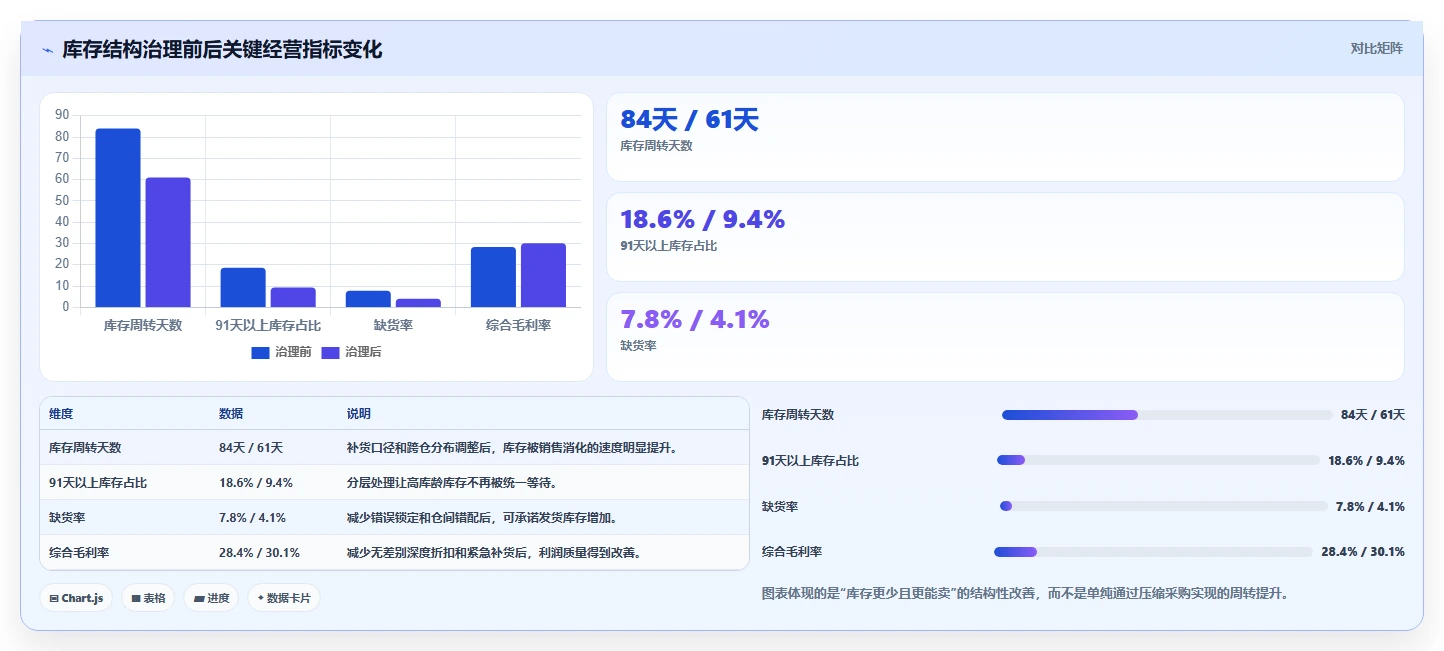Image resolution: width=1444 pixels, height=651 pixels.
Task: Click the 库存周转天数 label beside its progress bar
Action: (x=798, y=415)
